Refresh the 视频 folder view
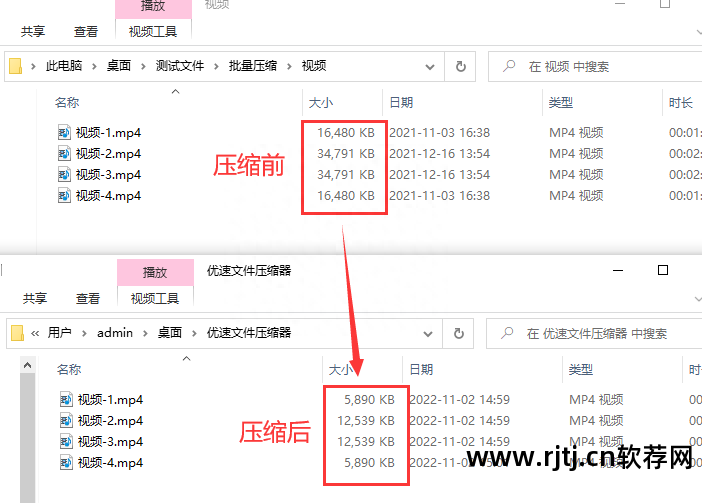 pos(460,67)
